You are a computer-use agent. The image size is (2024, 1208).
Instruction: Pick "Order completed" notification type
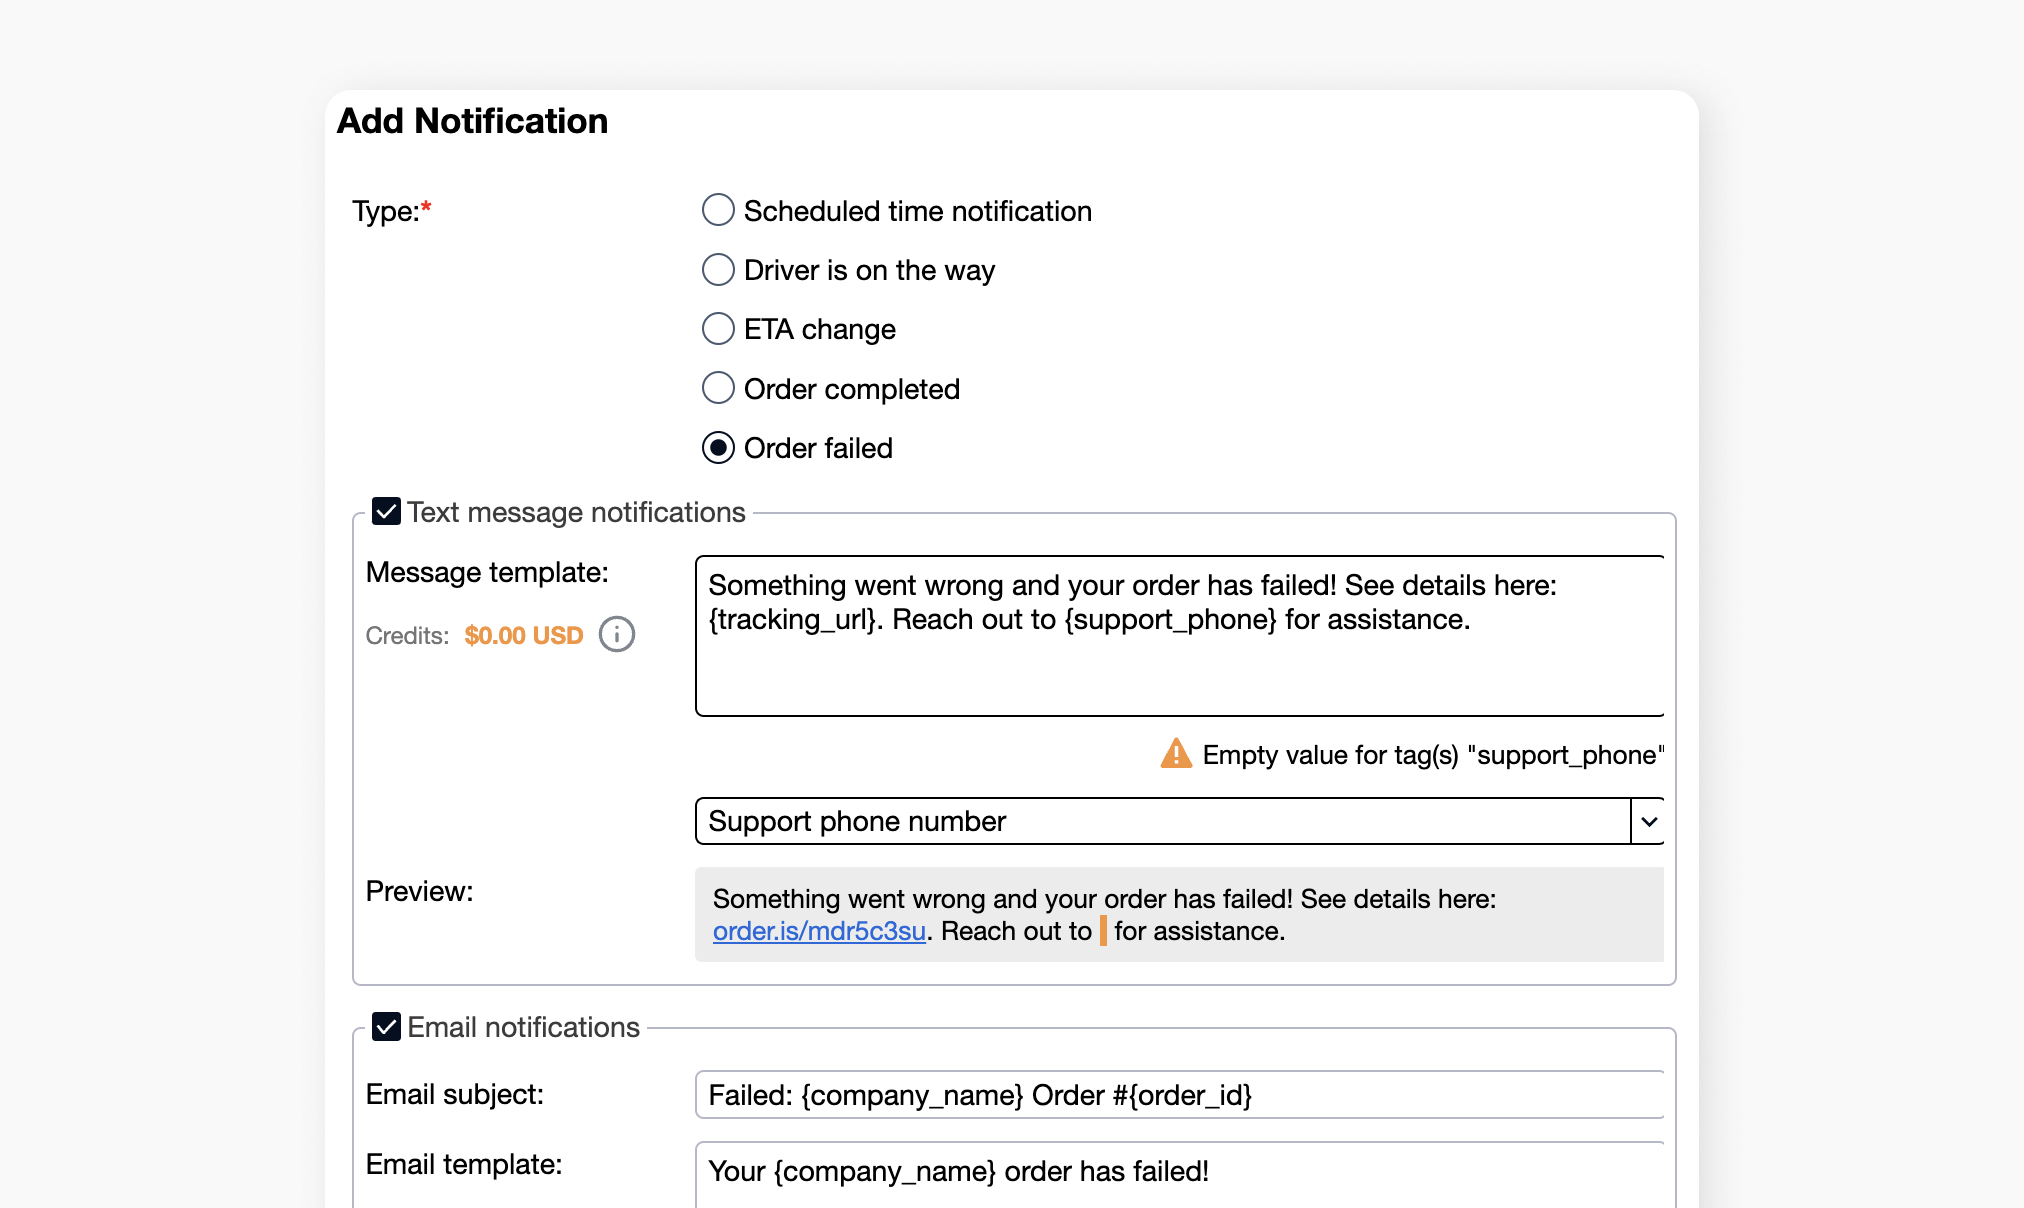click(718, 388)
